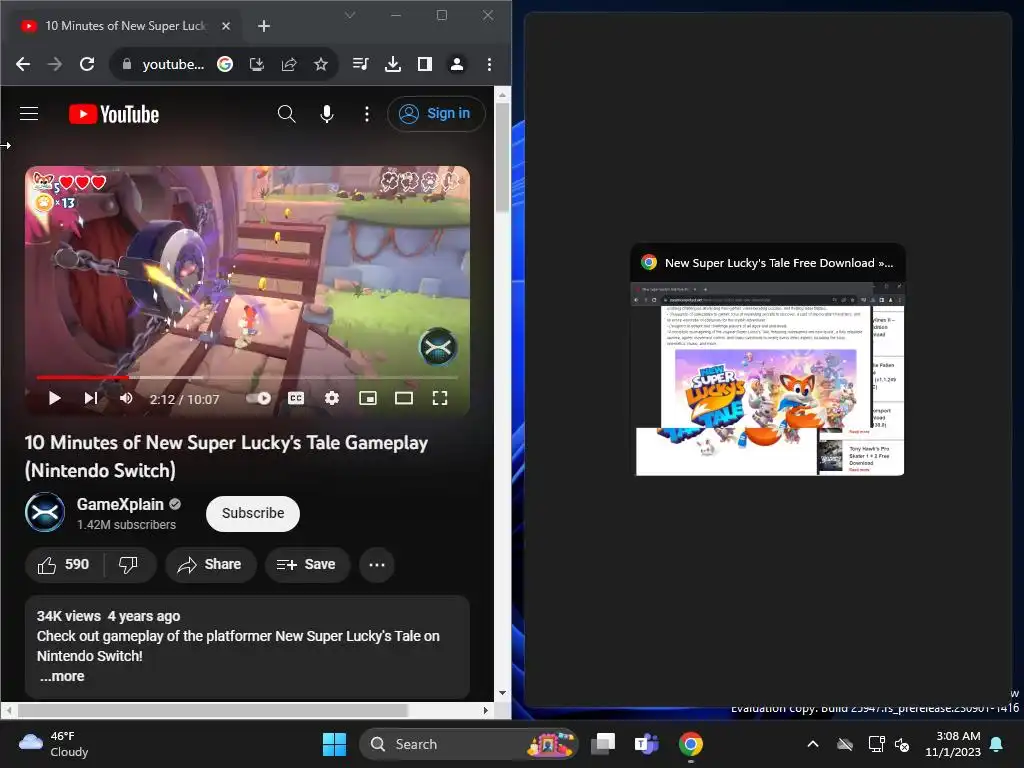Open the clock showing 3:08 AM
The image size is (1024, 768).
(x=953, y=744)
